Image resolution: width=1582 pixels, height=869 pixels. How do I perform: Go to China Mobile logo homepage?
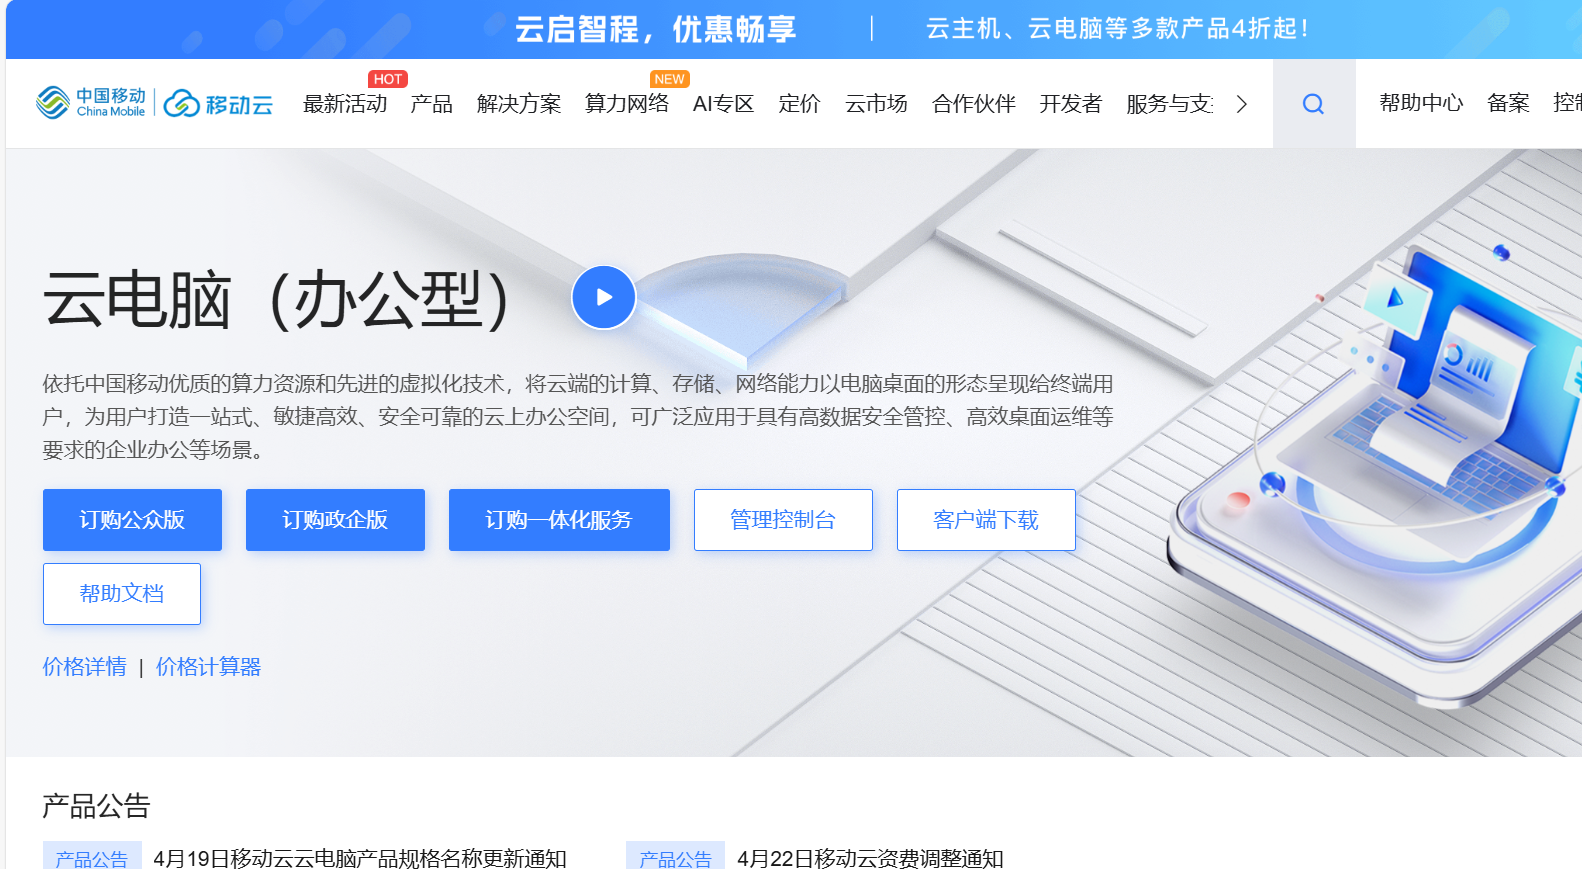(91, 102)
